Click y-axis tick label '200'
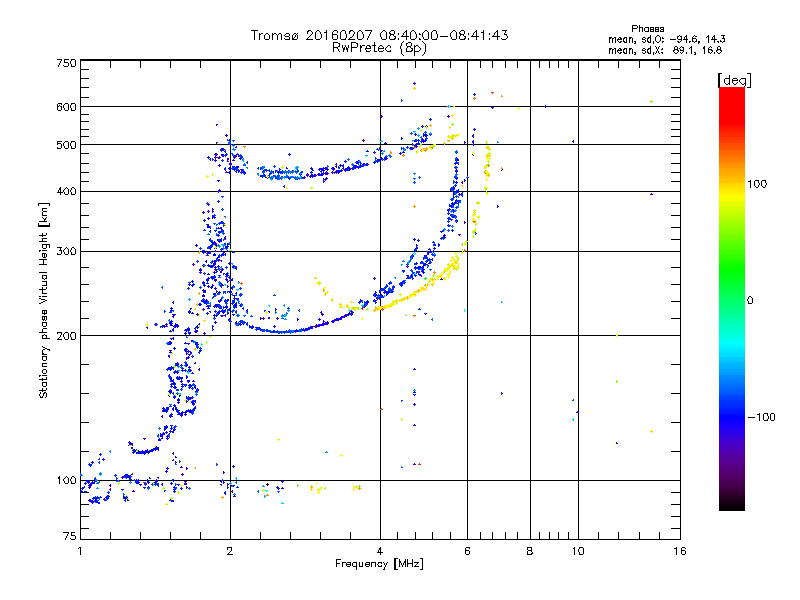This screenshot has width=800, height=600. pos(67,336)
